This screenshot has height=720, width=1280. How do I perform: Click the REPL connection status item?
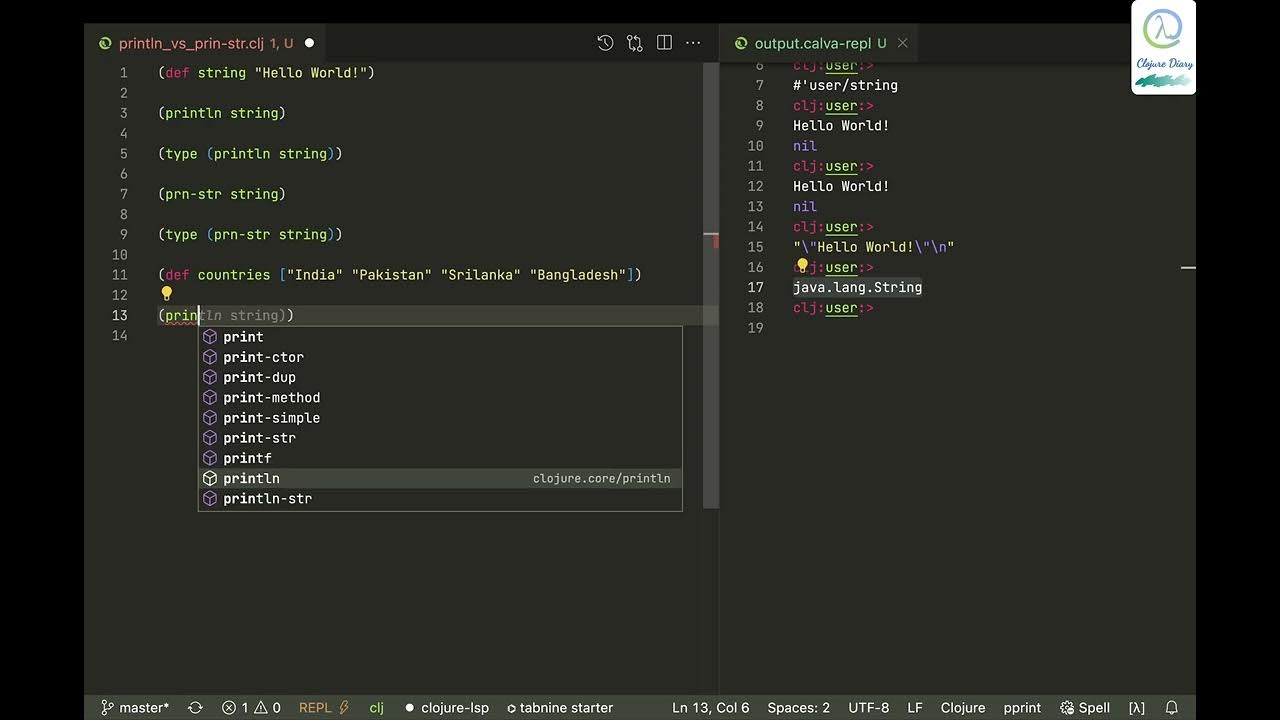(x=323, y=707)
